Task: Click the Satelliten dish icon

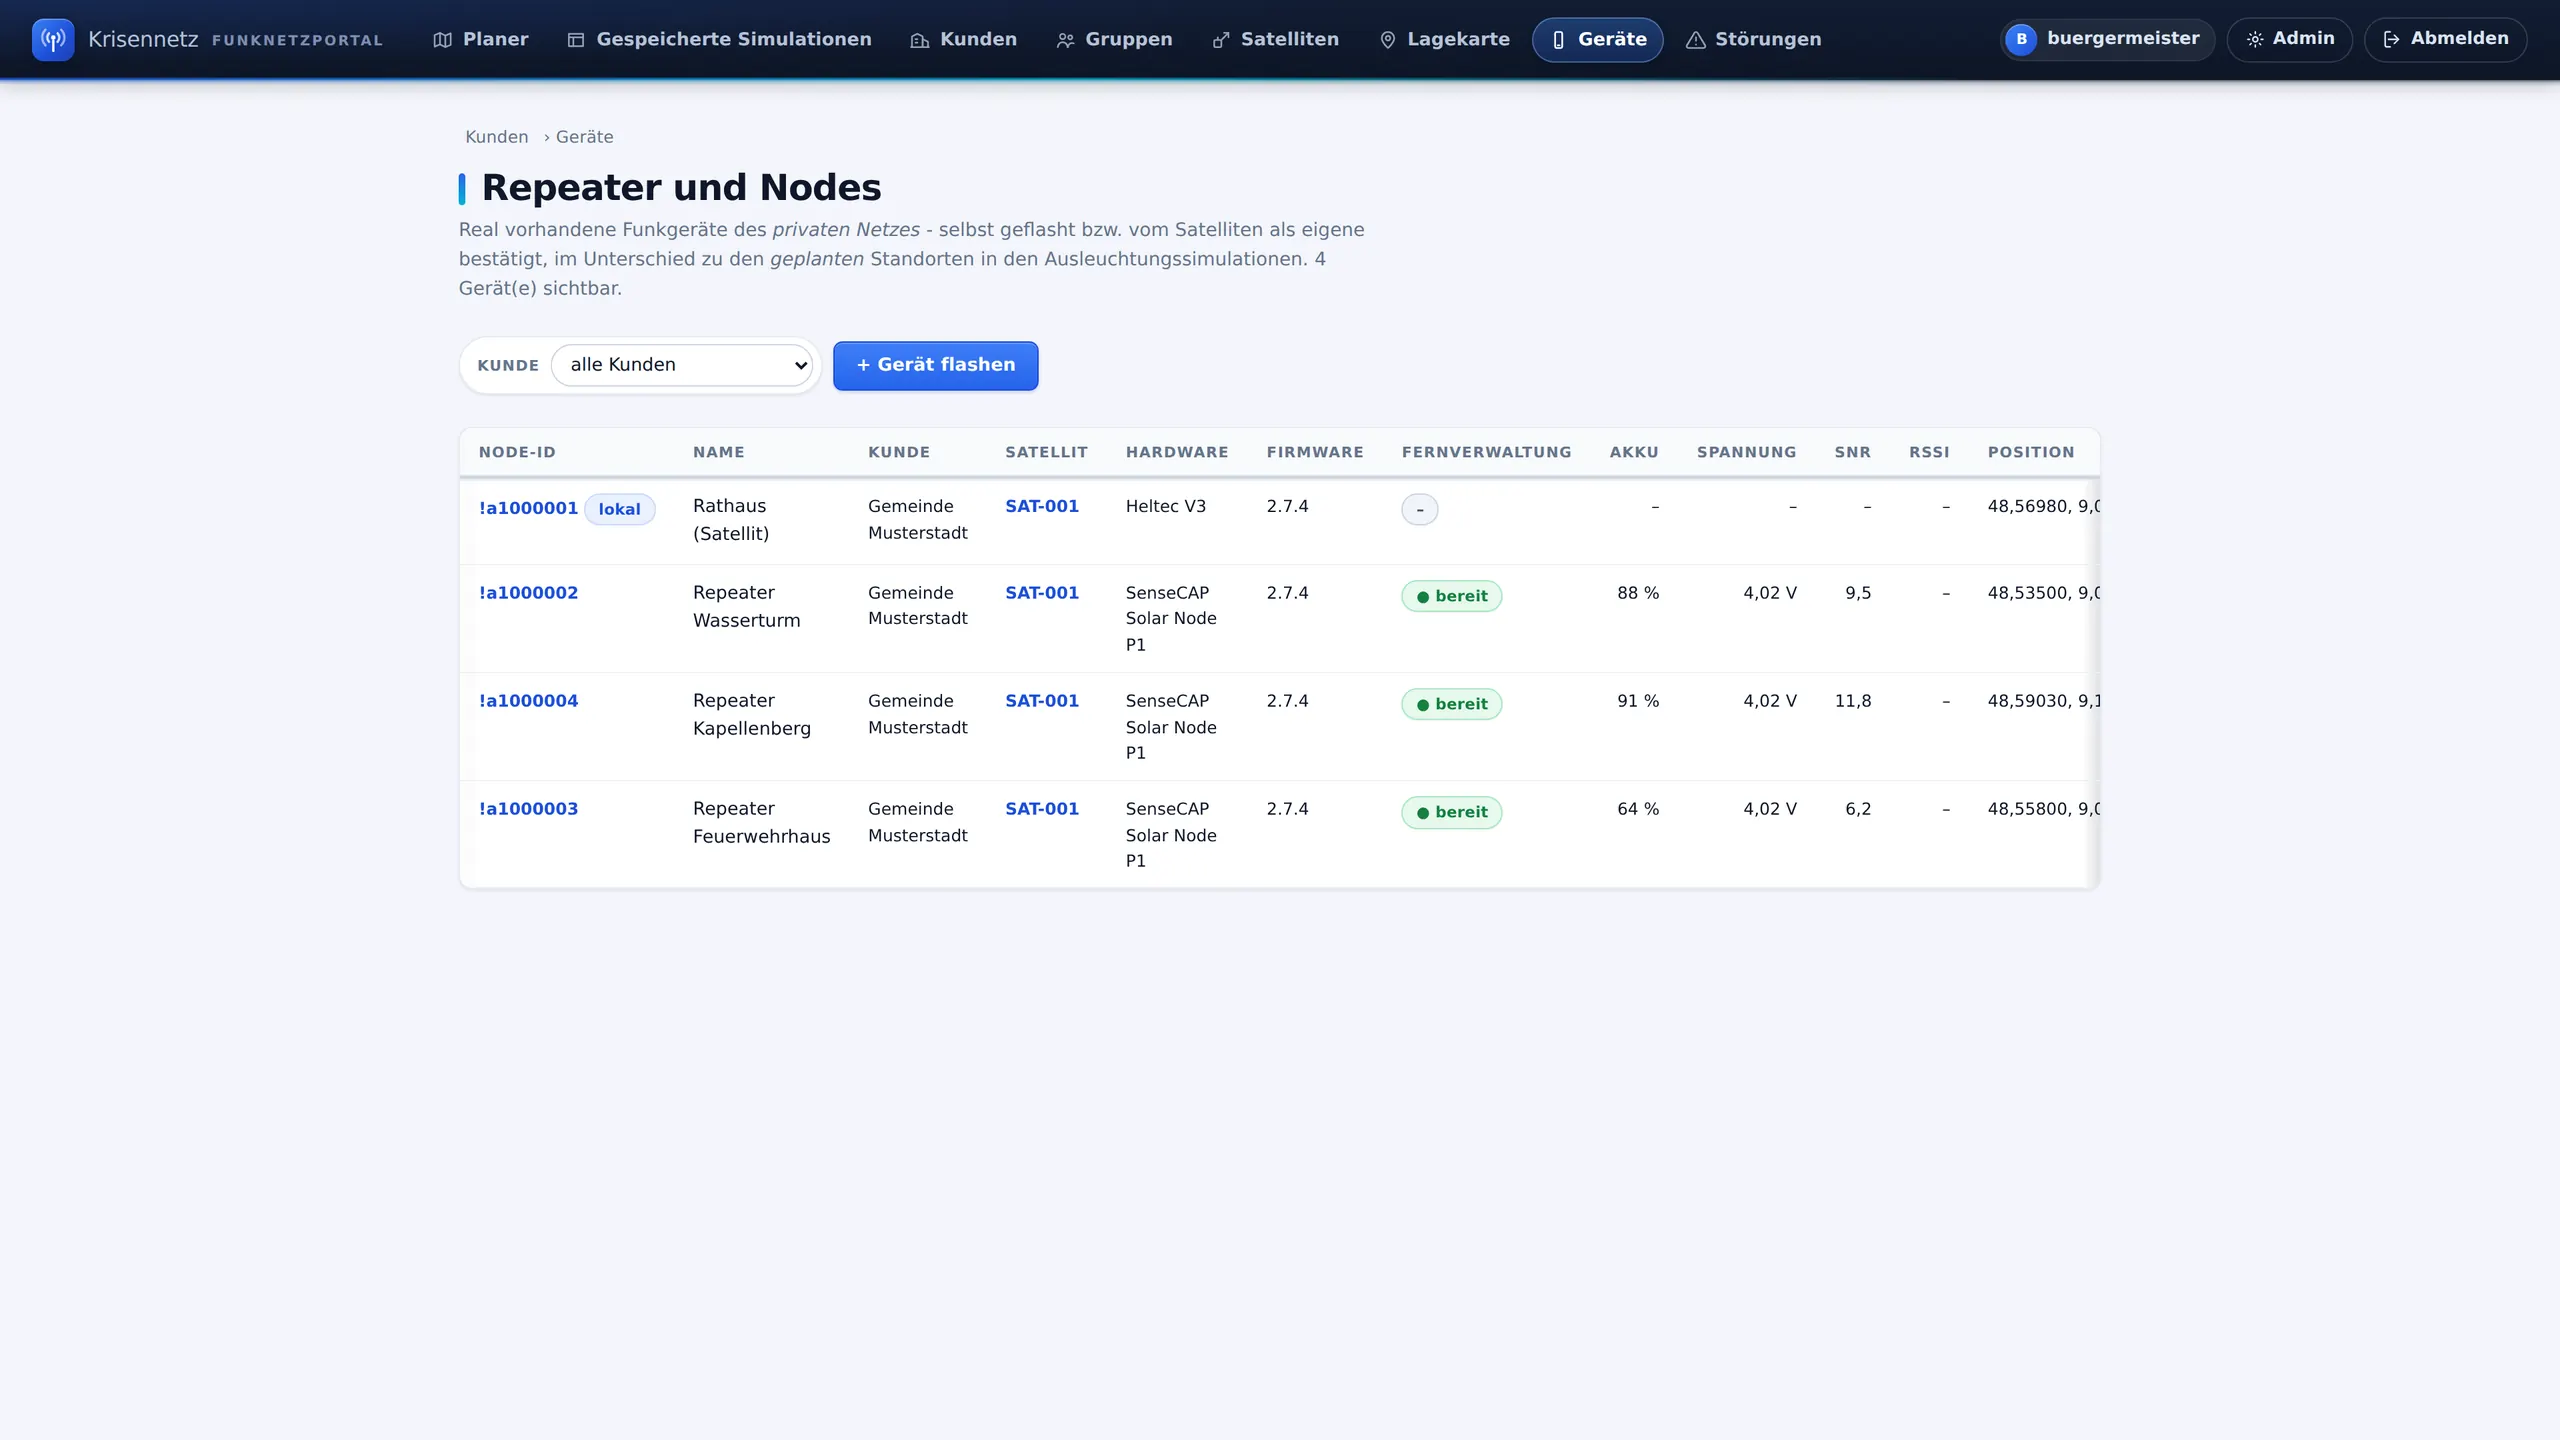Action: coord(1221,40)
